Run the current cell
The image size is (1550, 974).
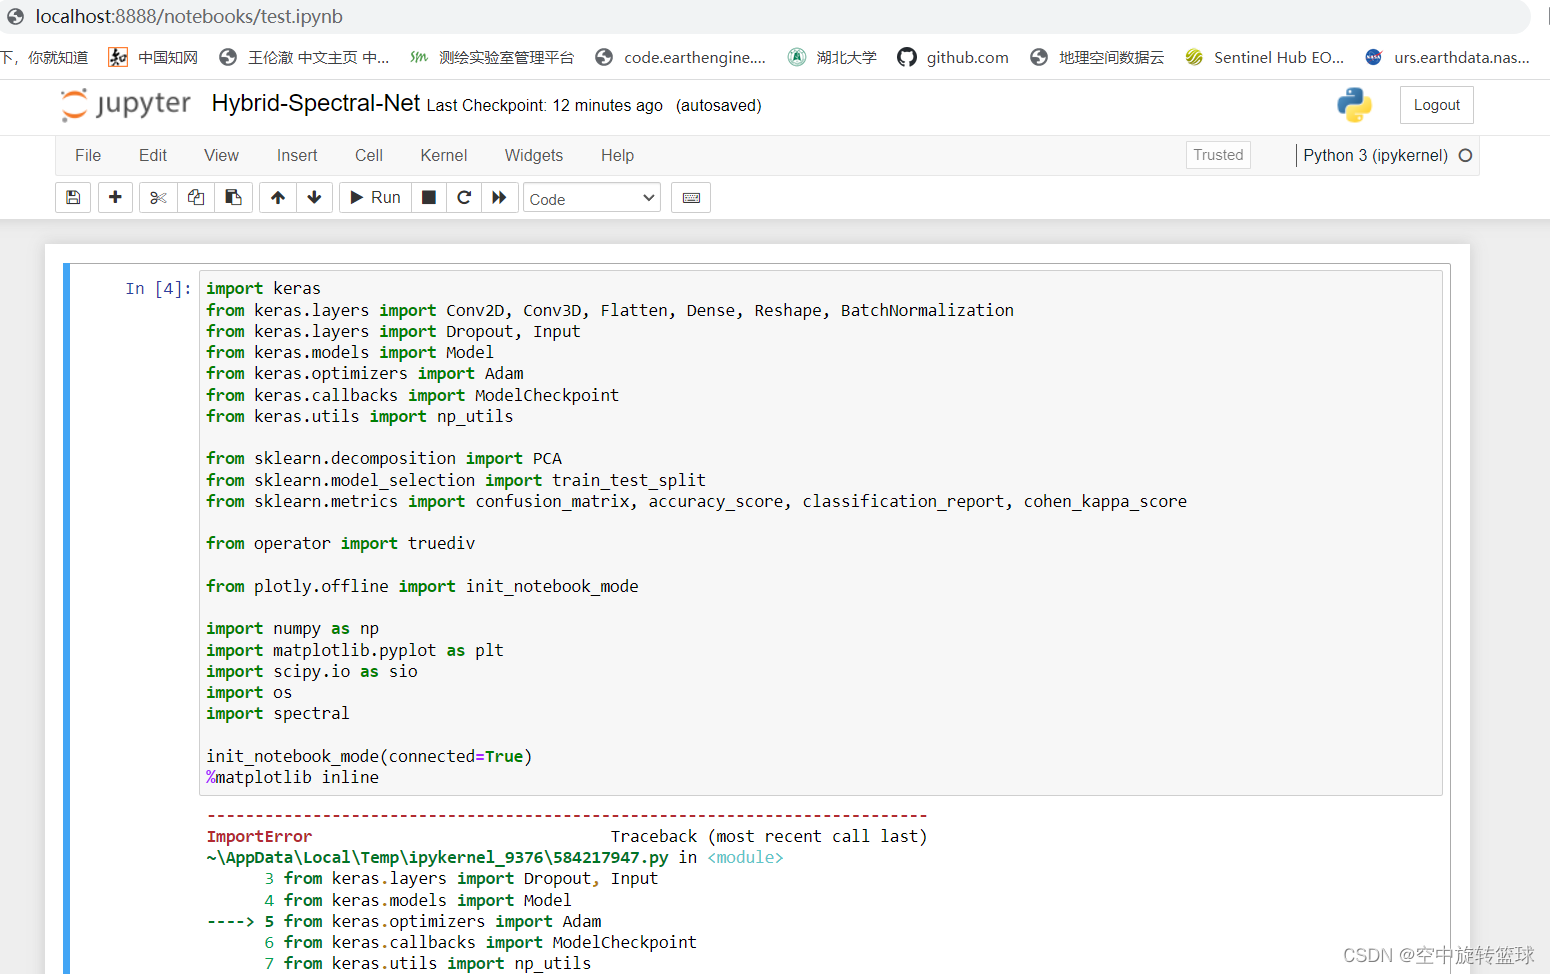(x=375, y=198)
